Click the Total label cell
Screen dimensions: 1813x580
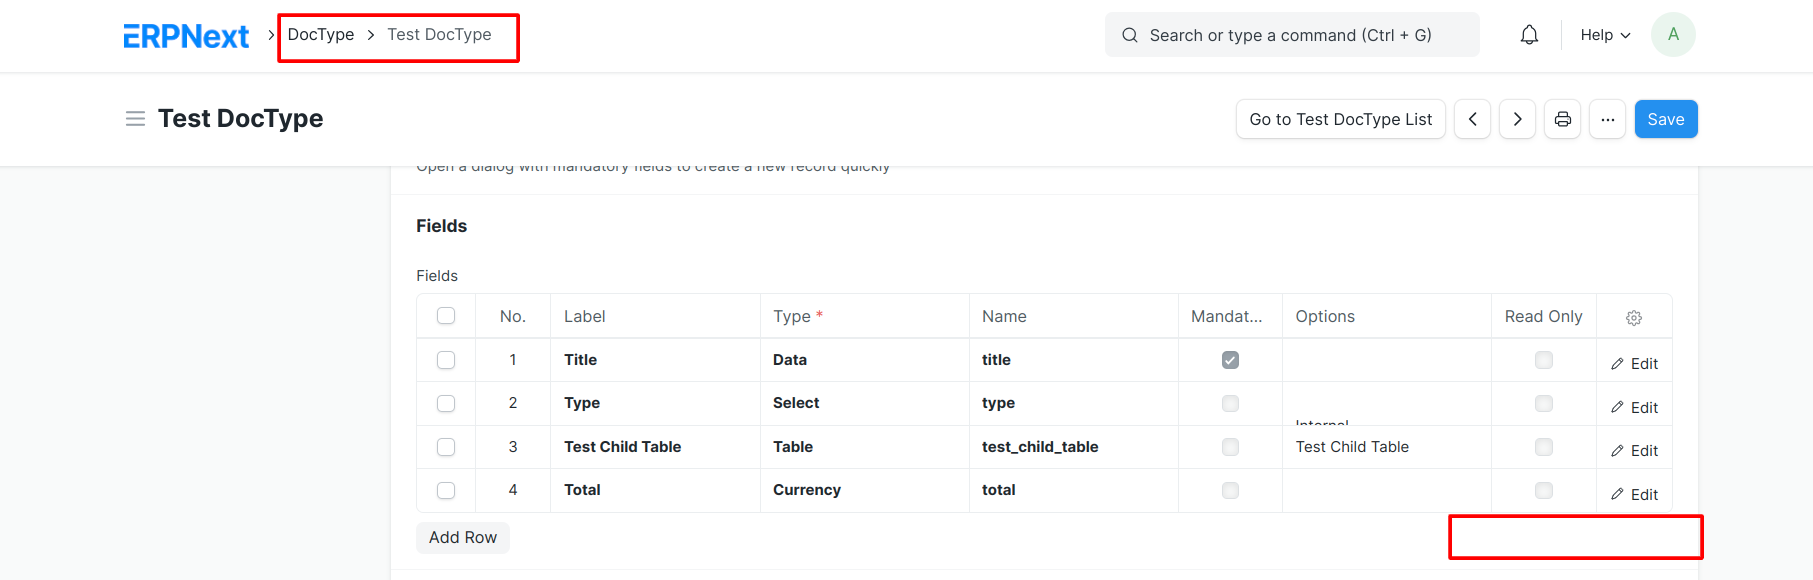(655, 490)
